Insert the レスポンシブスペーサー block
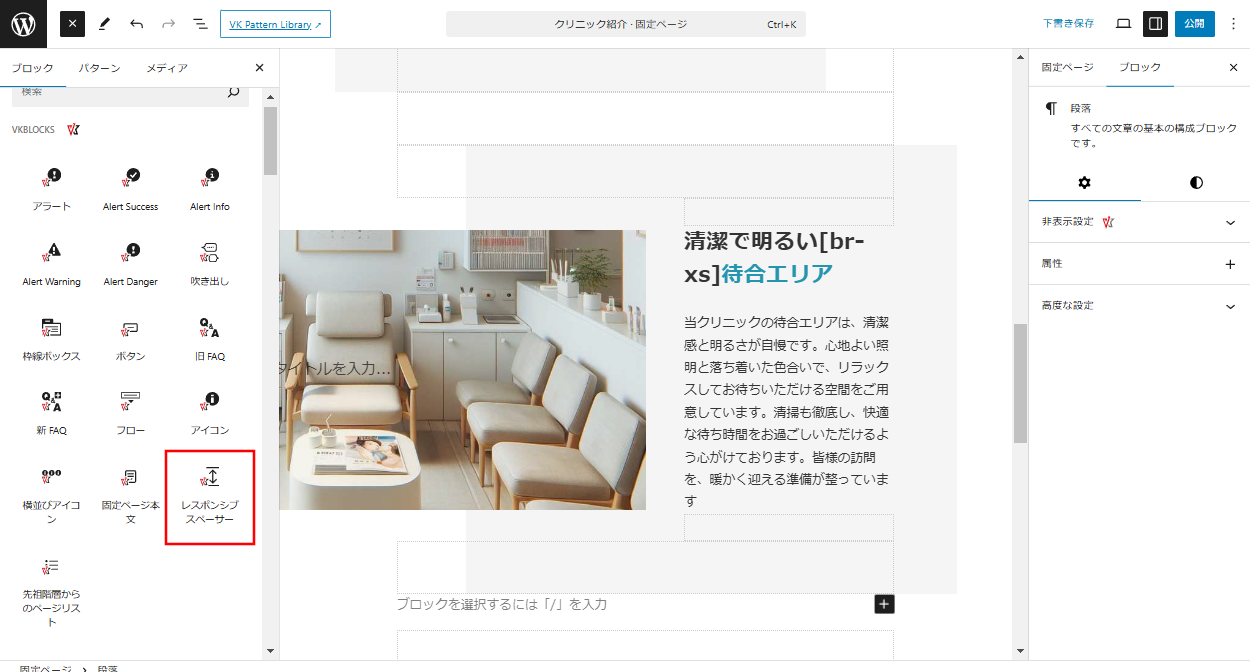Screen dimensions: 1250x672 pos(210,497)
